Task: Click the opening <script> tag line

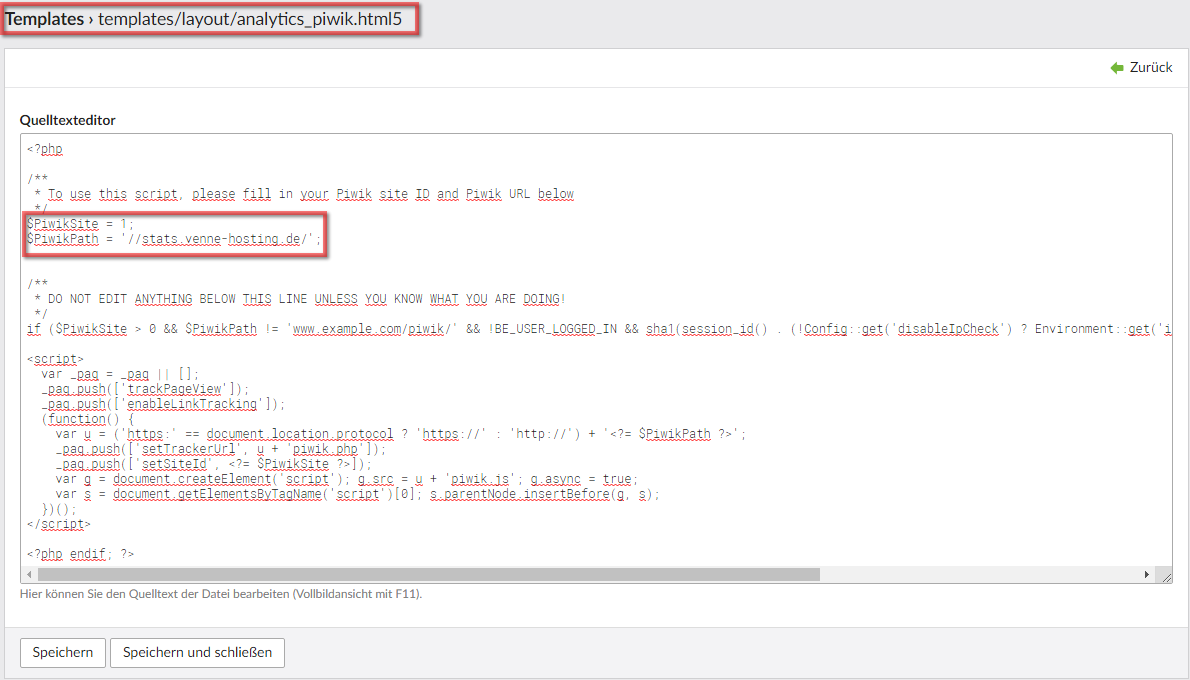Action: point(55,359)
